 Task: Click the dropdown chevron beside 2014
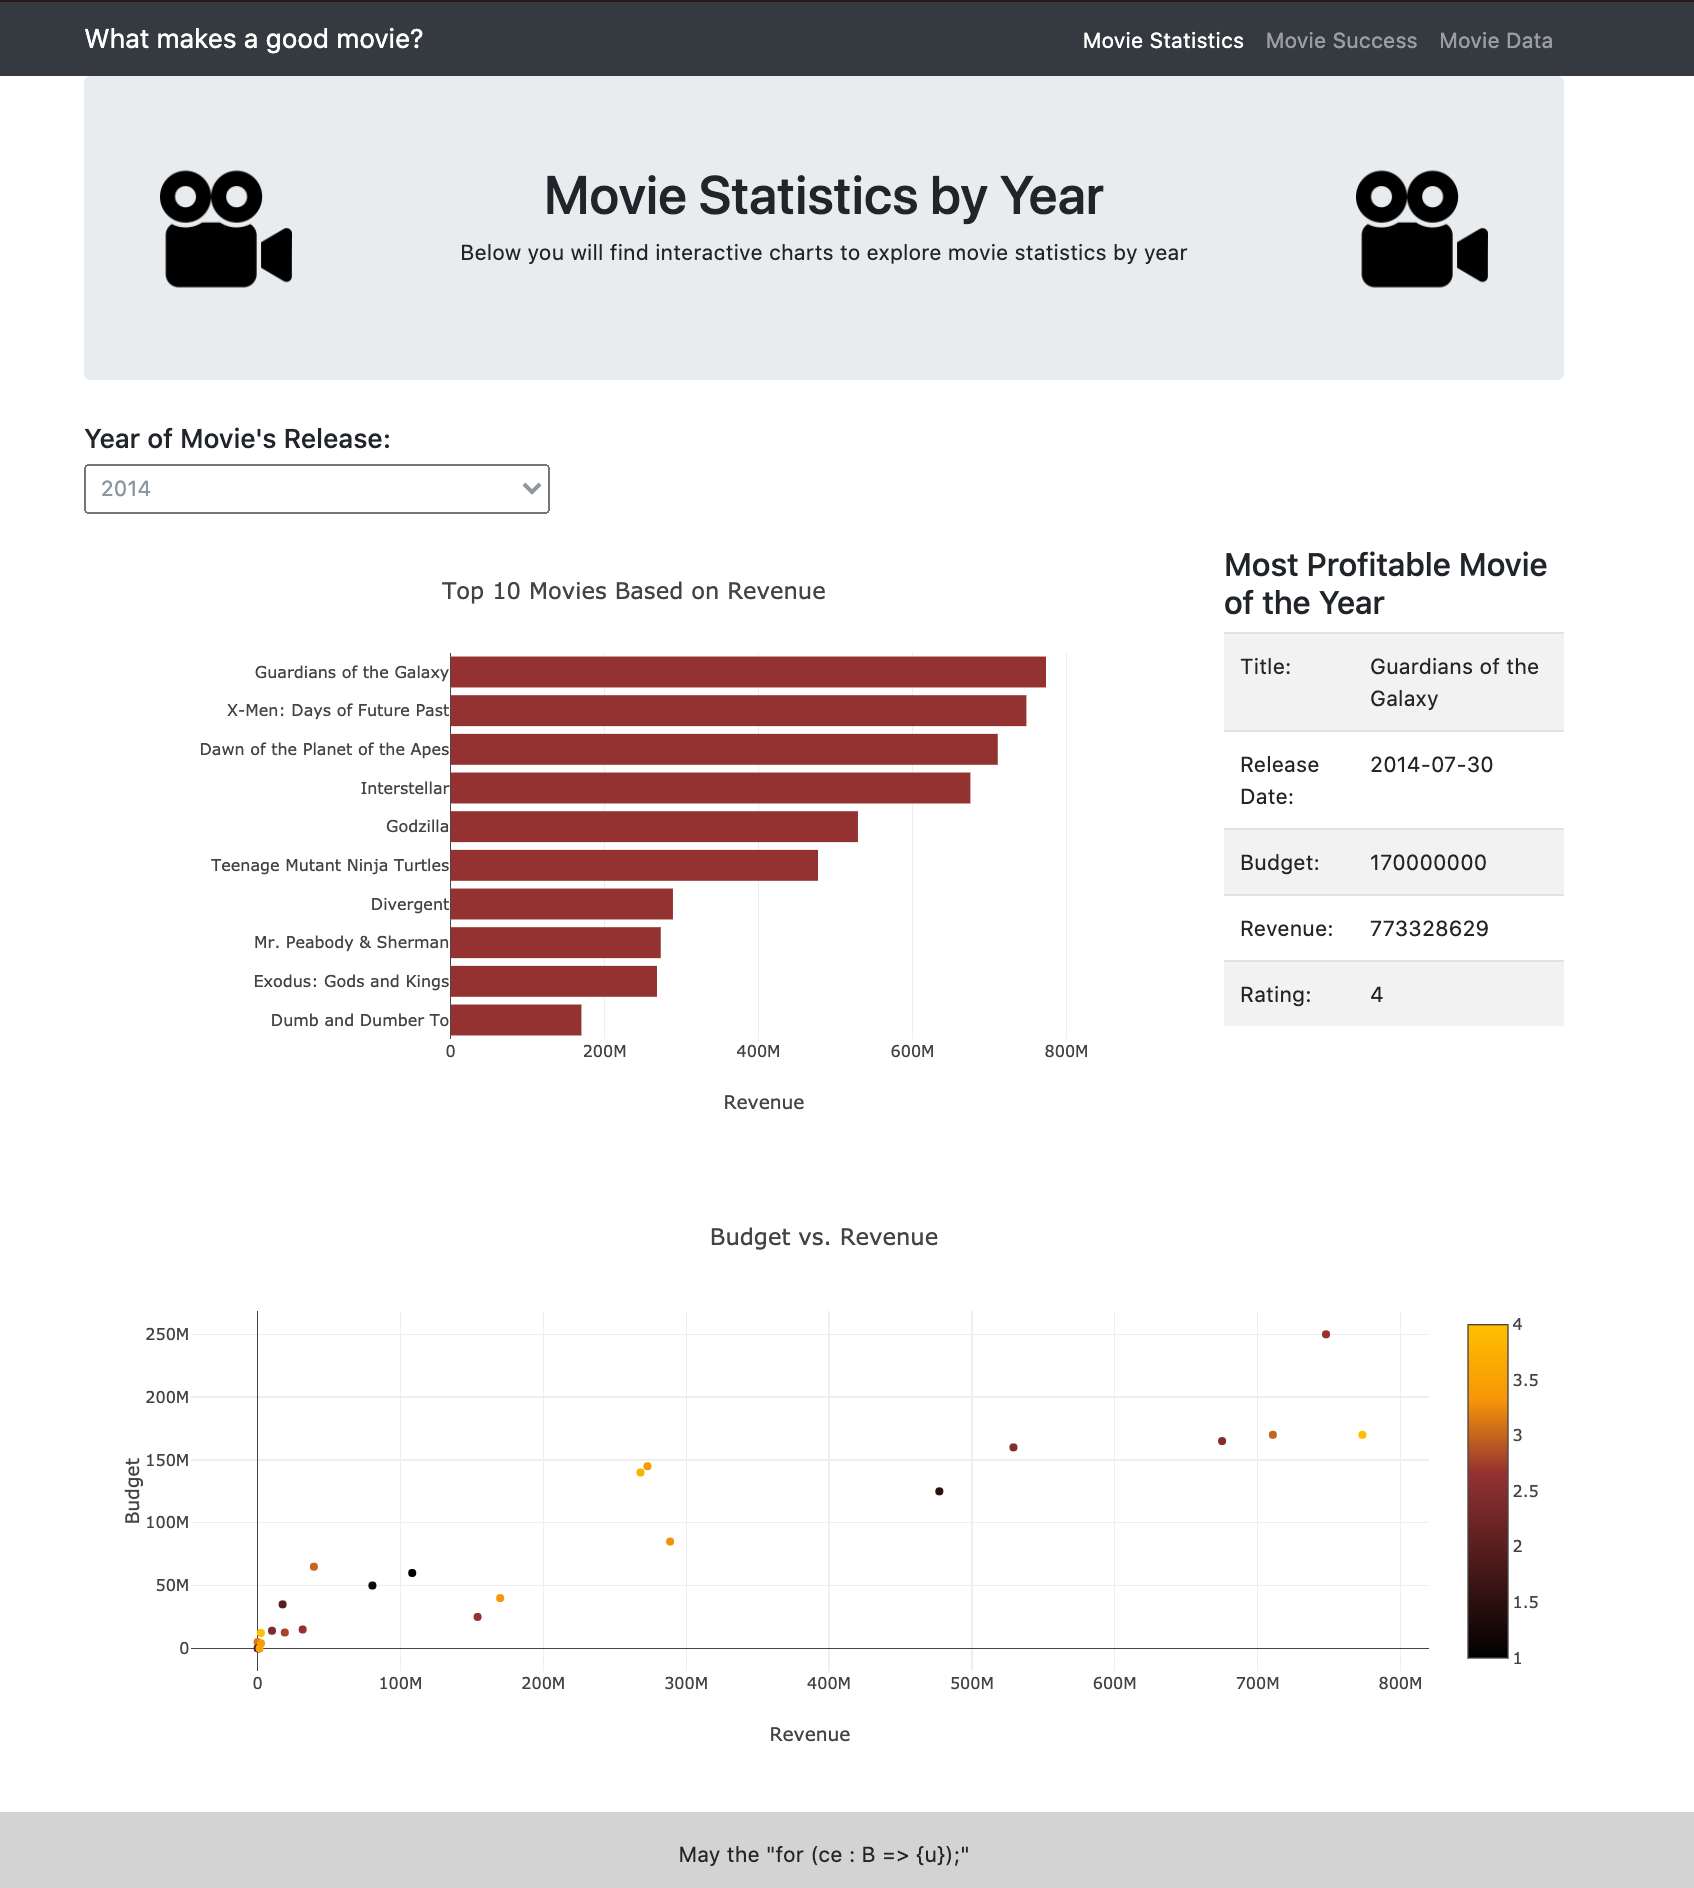tap(531, 489)
